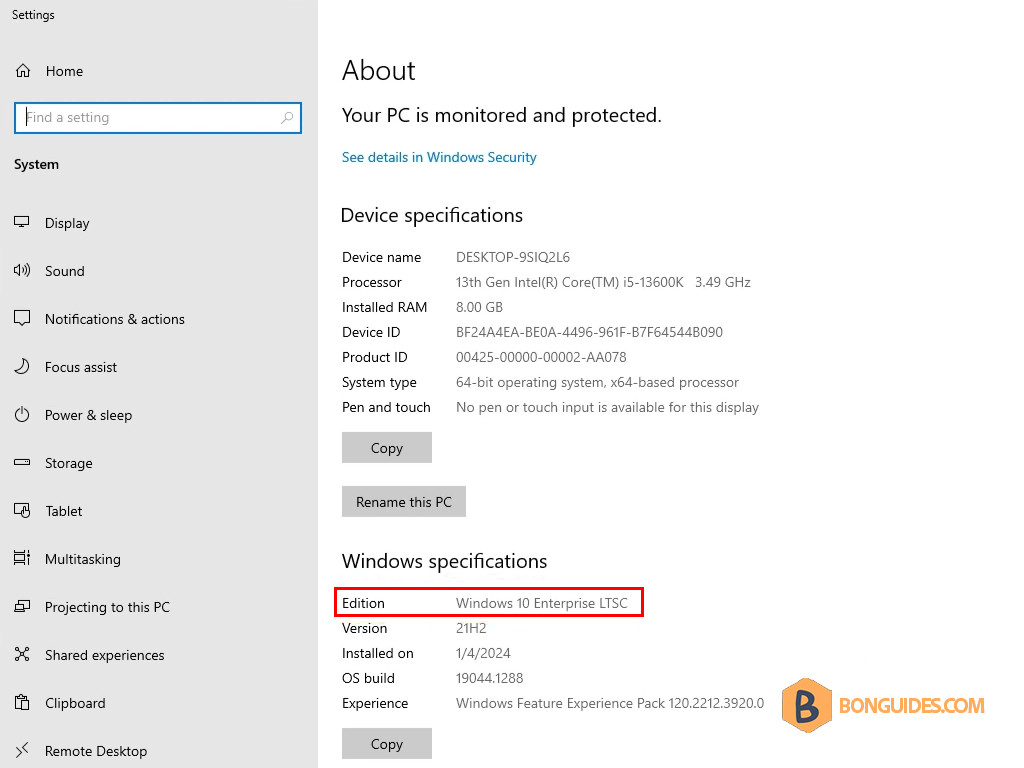
Task: Click the Device specifications heading
Action: (x=432, y=216)
